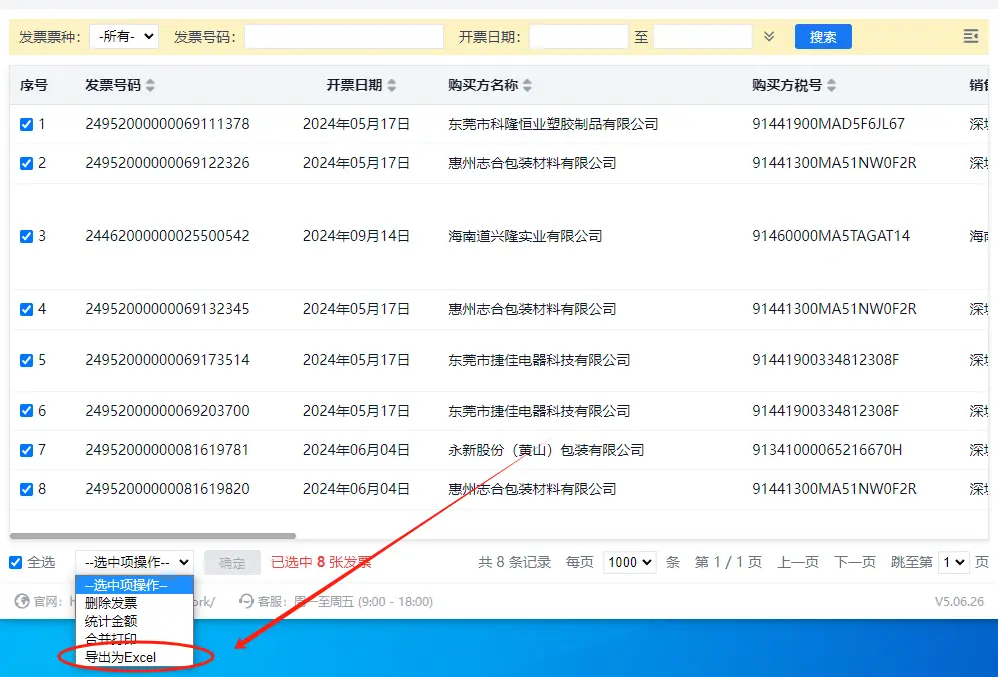This screenshot has height=677, width=998.
Task: Click invoice number 24952000000069173514
Action: pyautogui.click(x=167, y=361)
